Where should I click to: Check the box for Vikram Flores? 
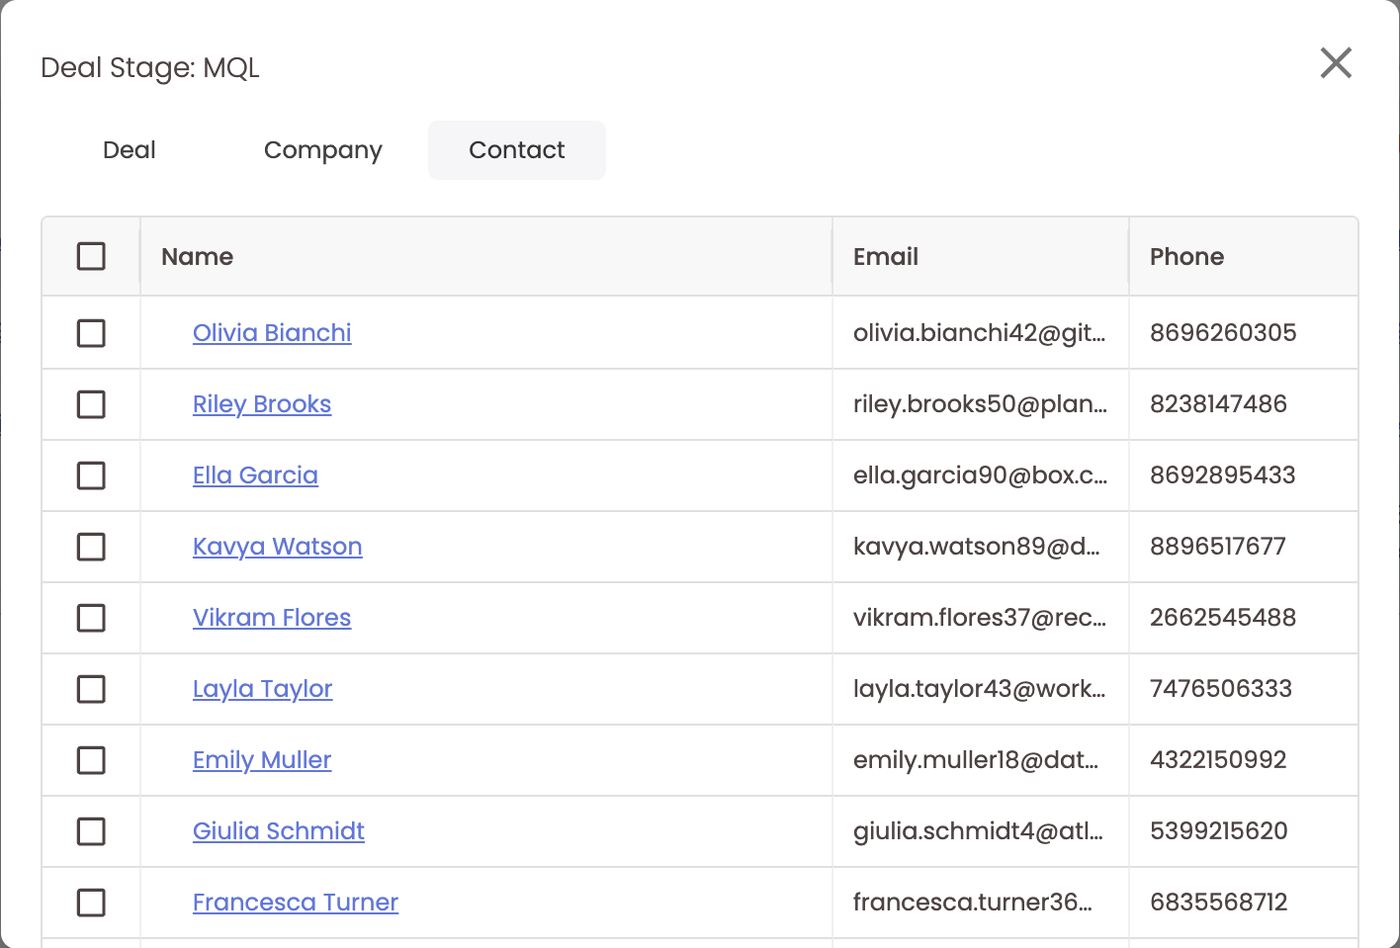click(91, 618)
